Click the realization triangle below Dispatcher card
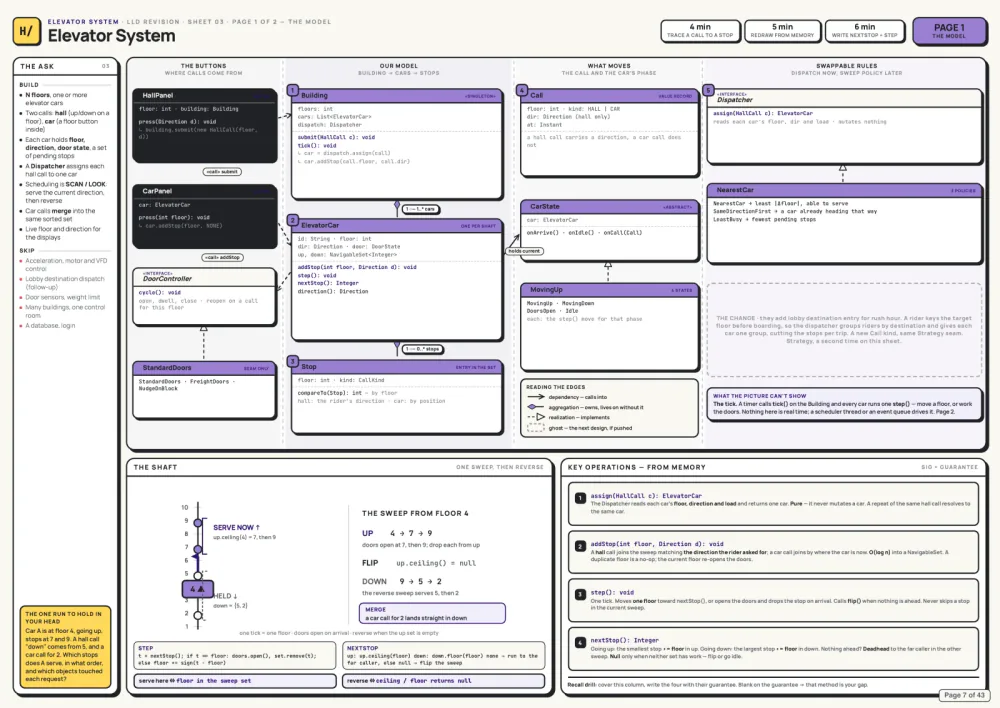 click(x=842, y=168)
